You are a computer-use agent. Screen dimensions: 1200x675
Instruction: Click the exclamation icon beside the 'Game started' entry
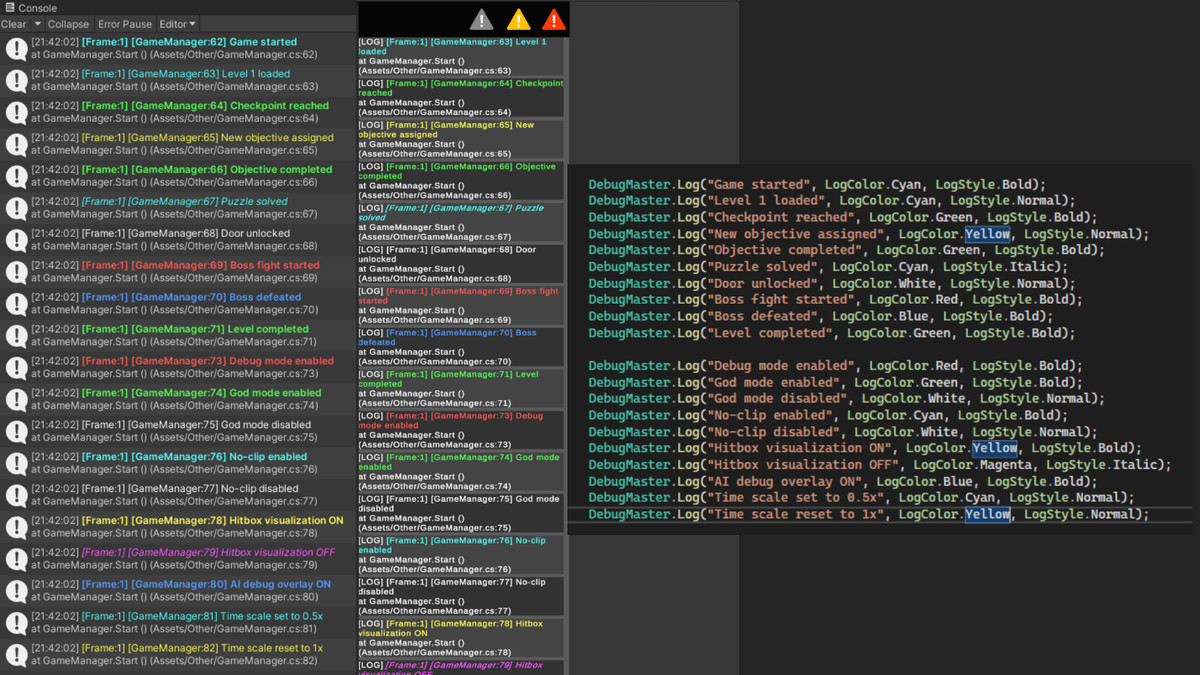(16, 50)
